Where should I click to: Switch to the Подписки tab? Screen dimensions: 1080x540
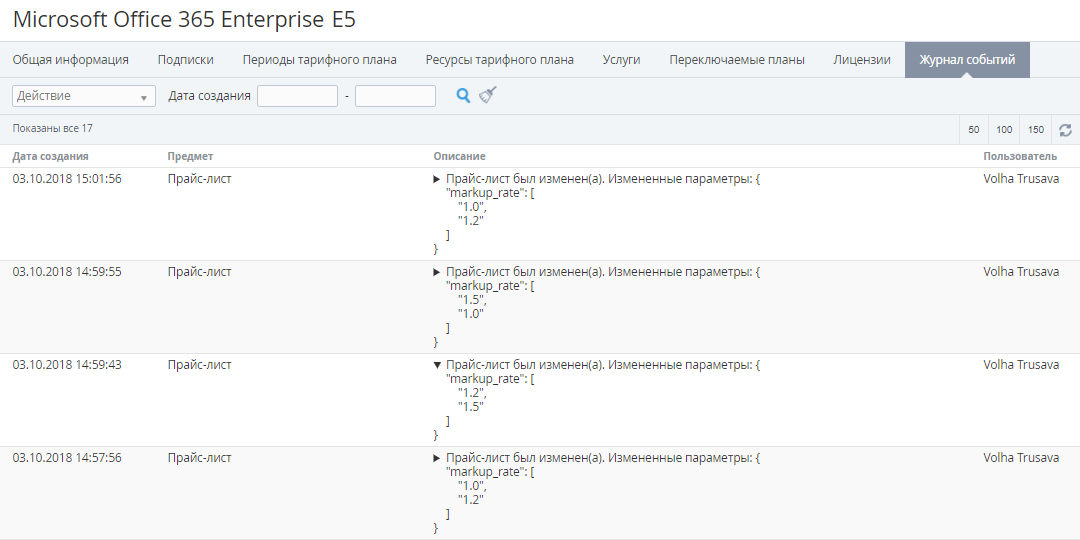(x=185, y=60)
